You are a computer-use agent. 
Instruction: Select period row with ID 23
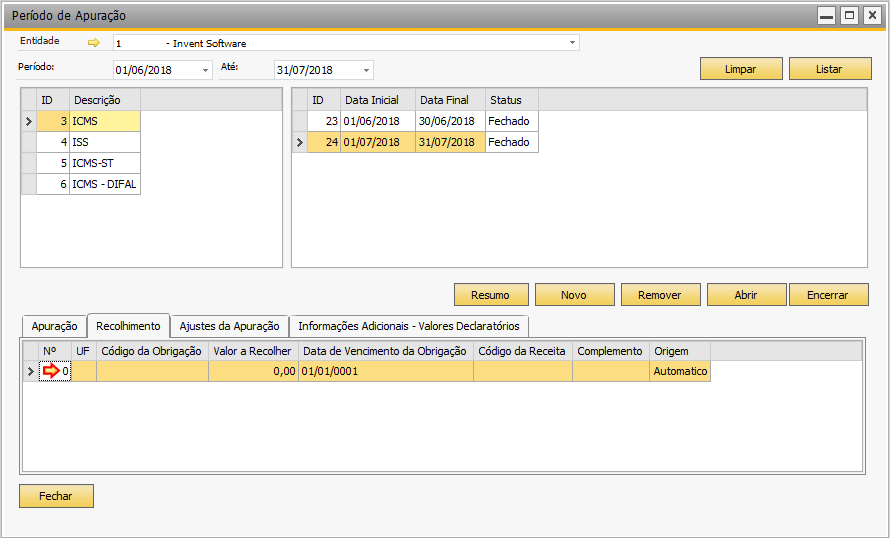(423, 121)
